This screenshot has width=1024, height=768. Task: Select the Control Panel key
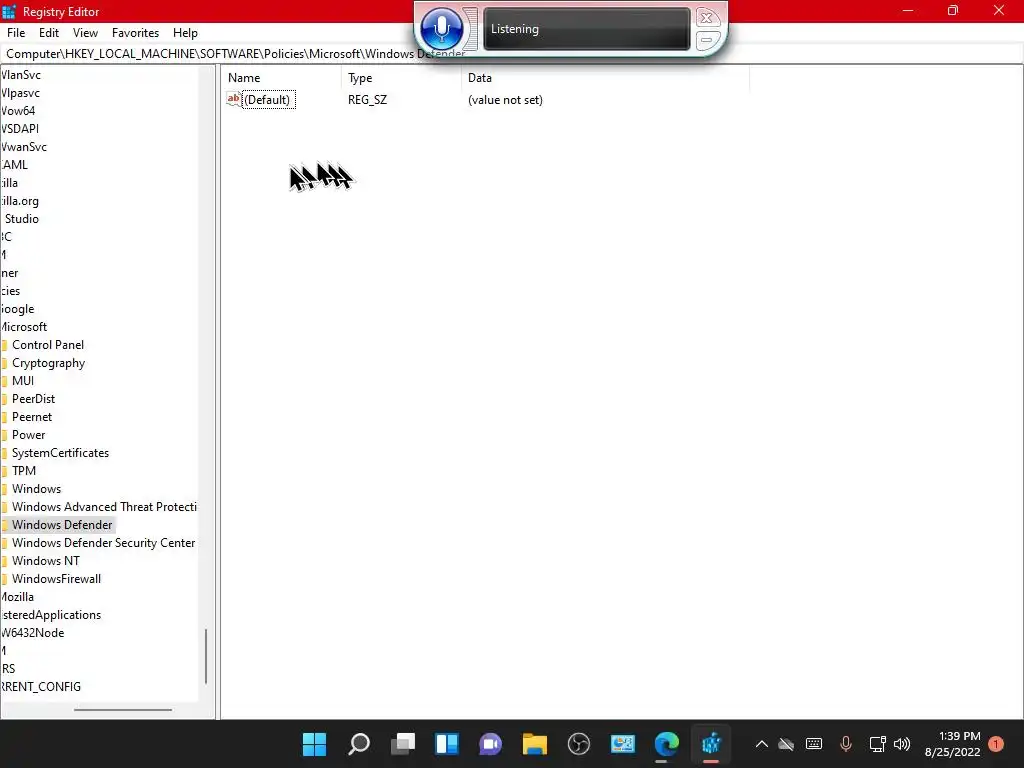point(48,345)
